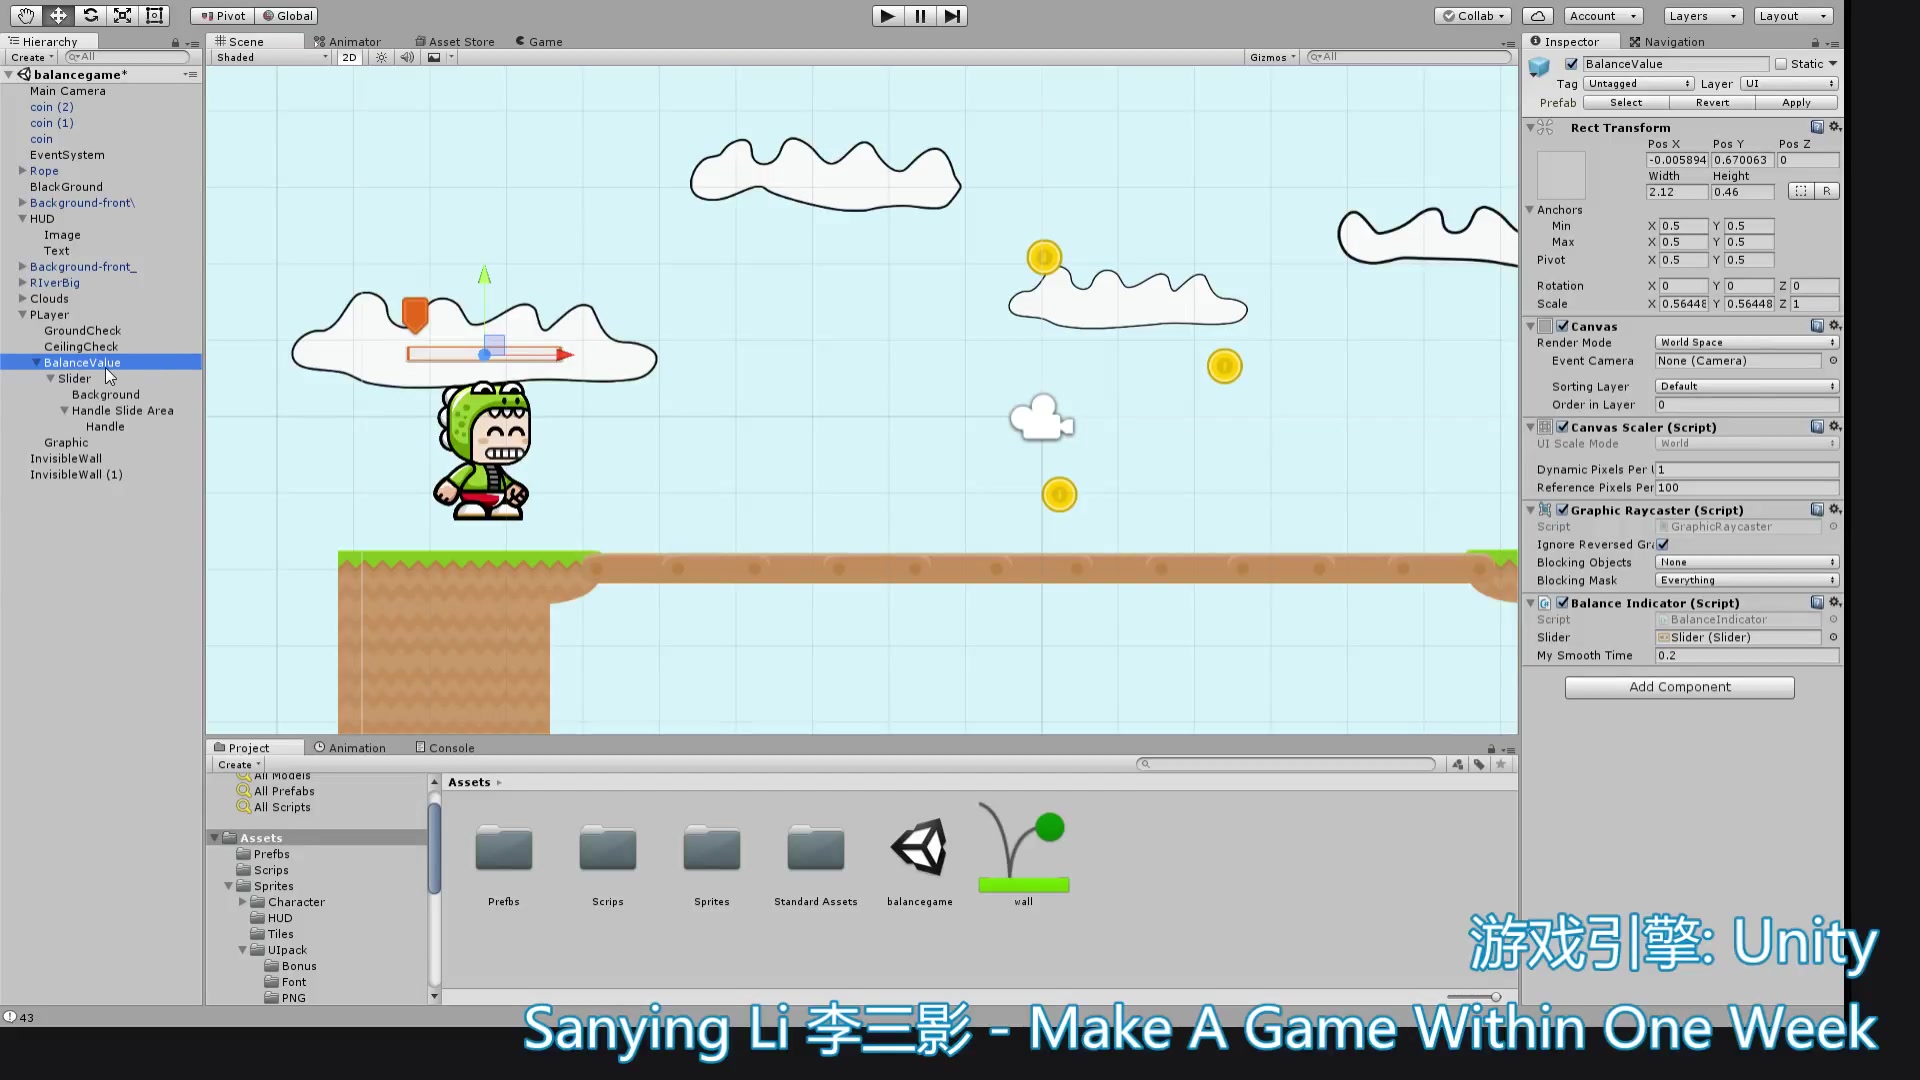1920x1080 pixels.
Task: Open the cloud services button
Action: click(1538, 16)
